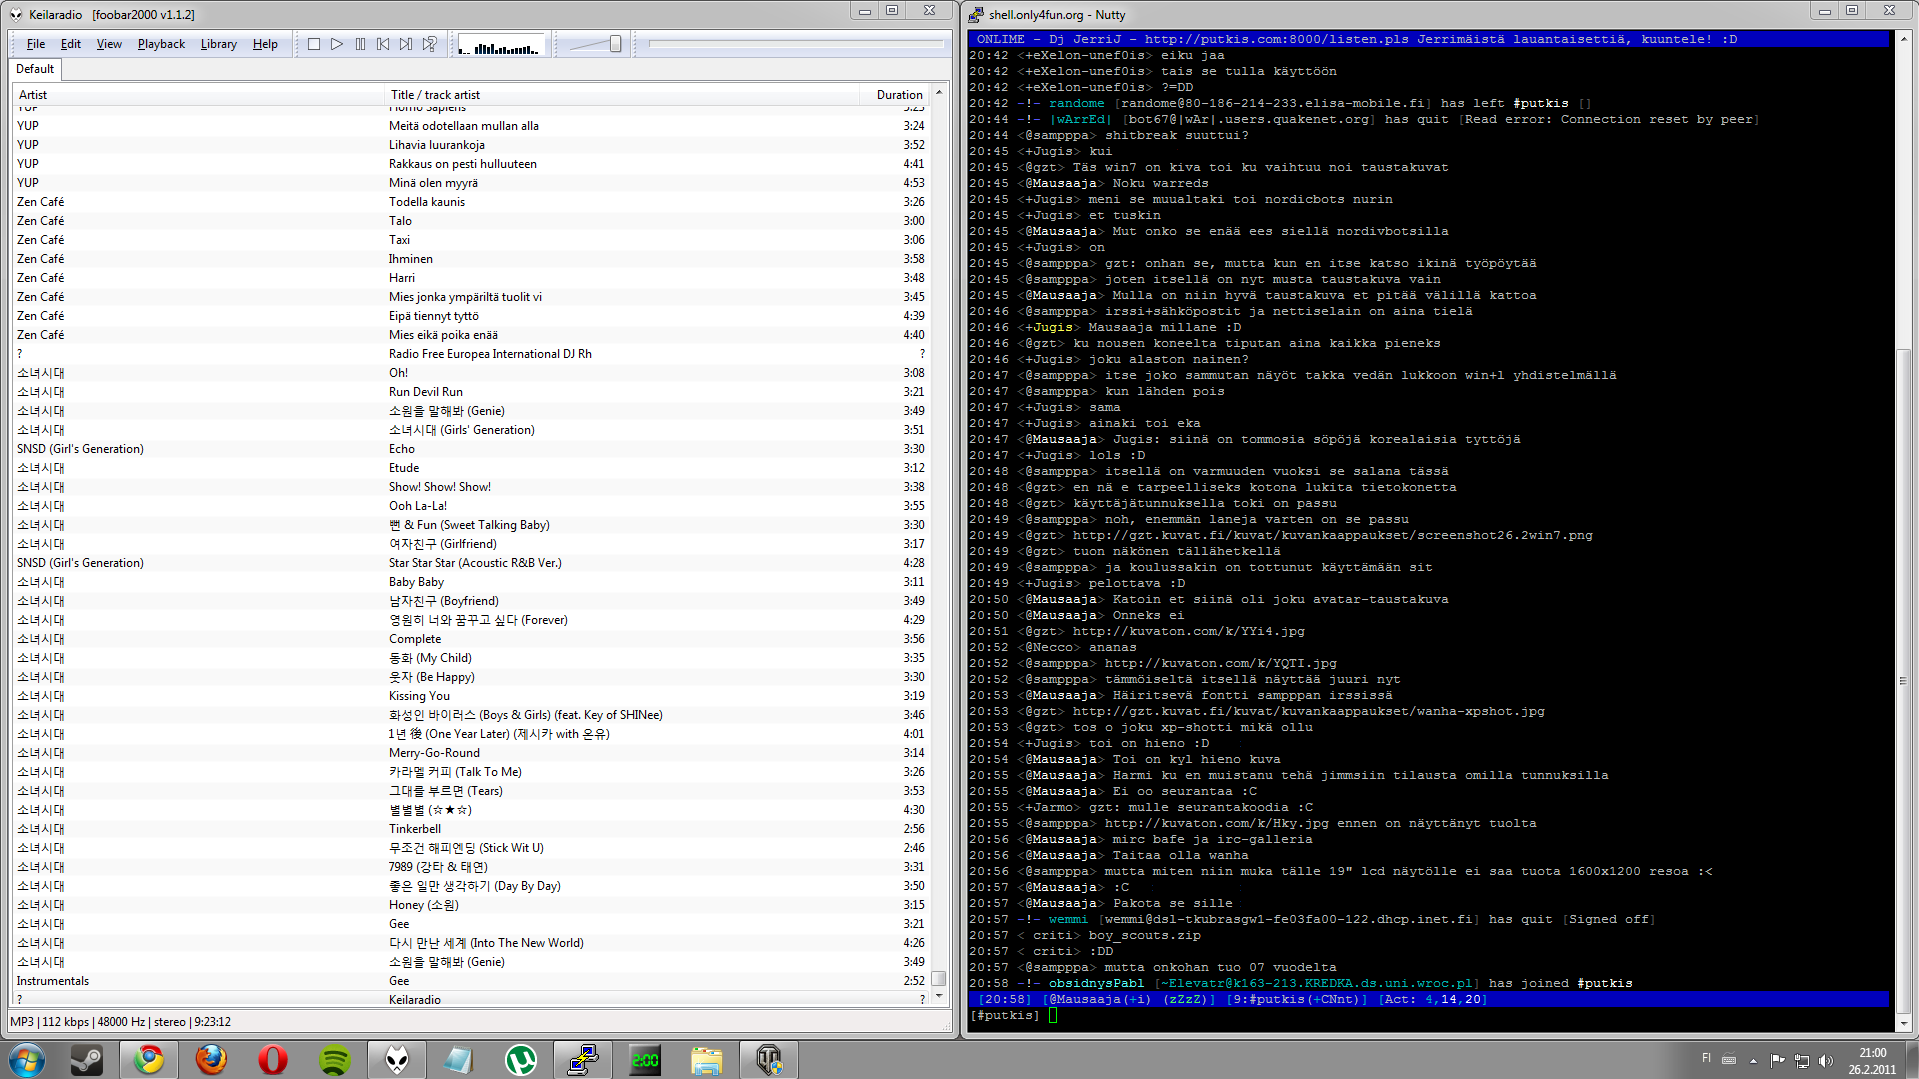Adjust the volume slider in the toolbar
The image size is (1919, 1079).
(596, 44)
